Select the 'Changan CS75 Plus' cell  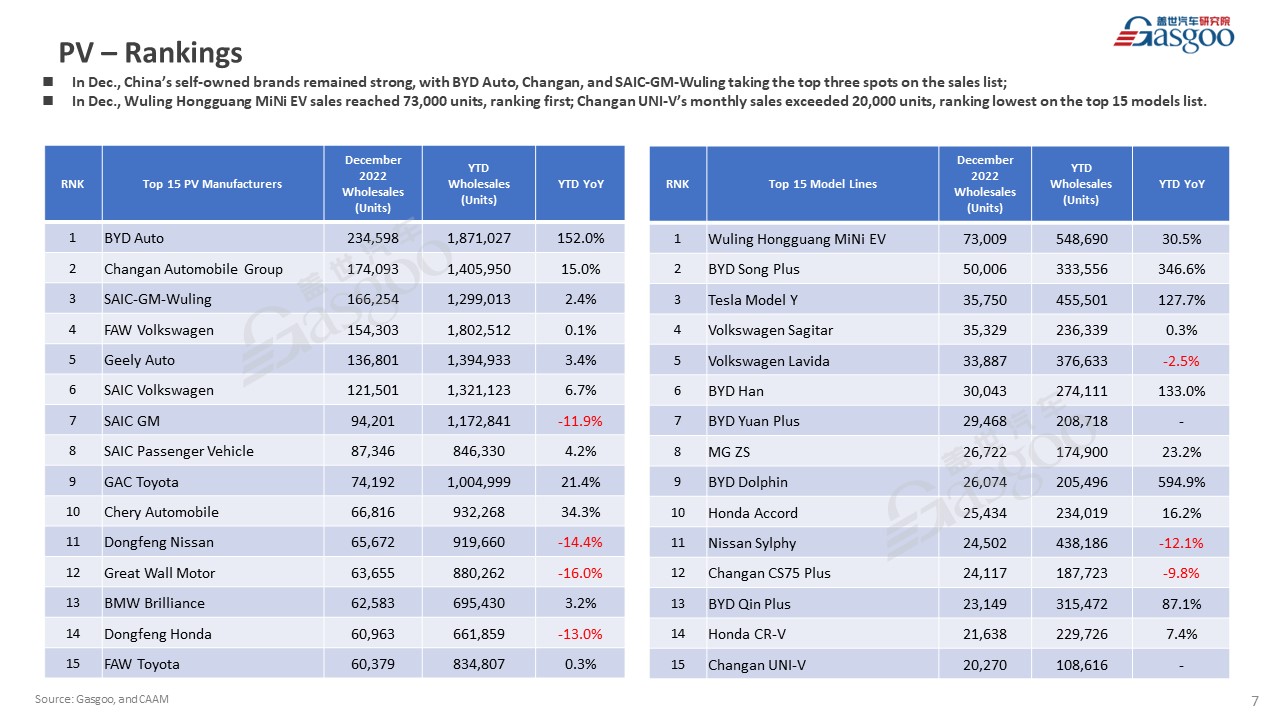822,573
